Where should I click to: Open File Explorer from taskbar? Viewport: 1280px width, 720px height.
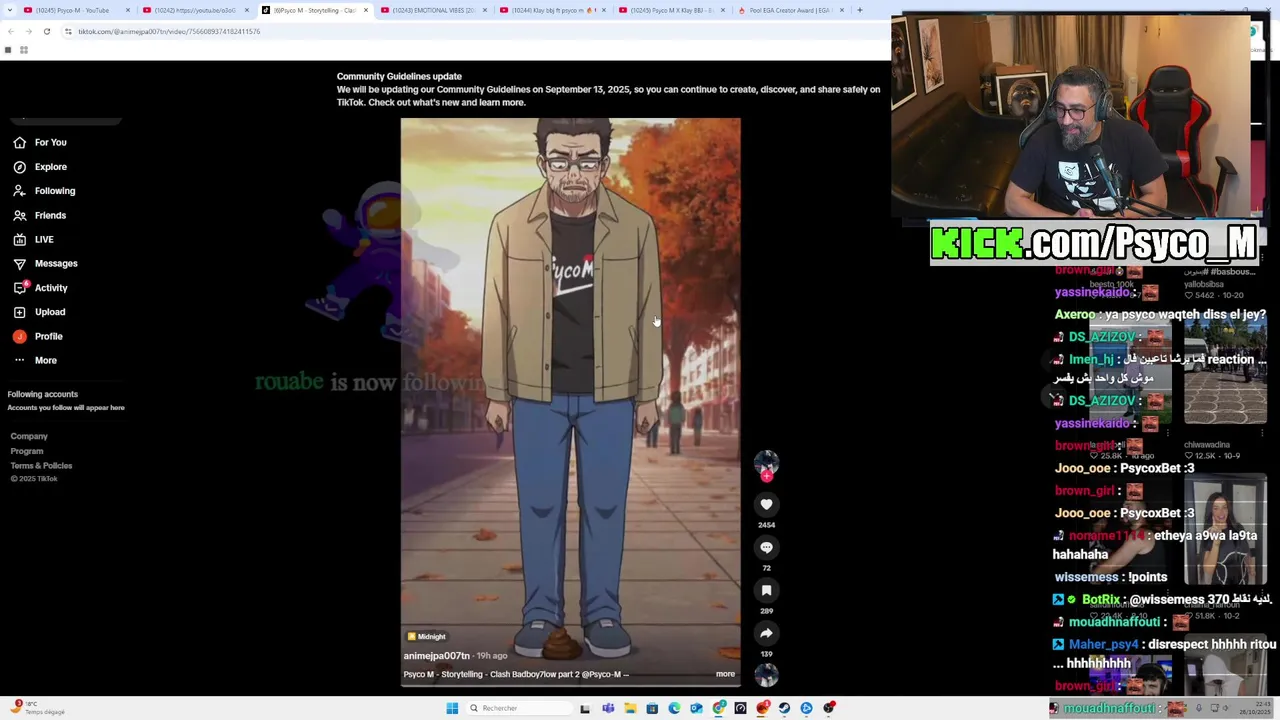click(x=630, y=708)
